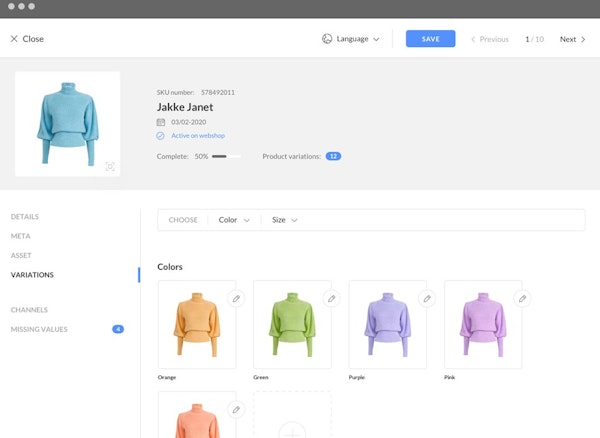Open the Missing Values section
Screen dimensions: 600x438
[x=40, y=329]
